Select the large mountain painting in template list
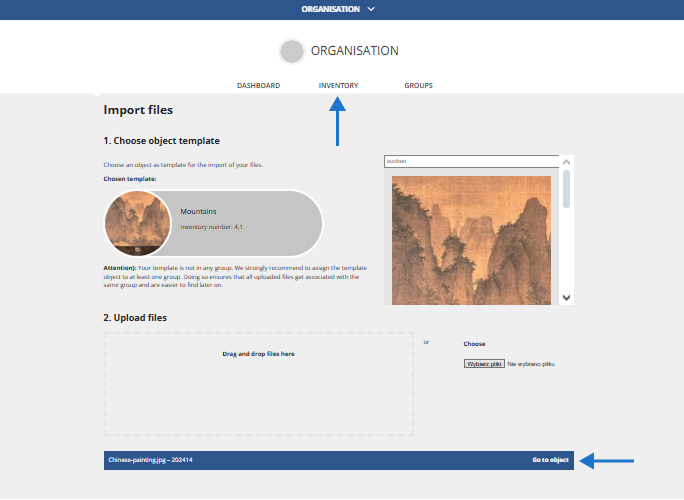The image size is (684, 500). pyautogui.click(x=470, y=240)
